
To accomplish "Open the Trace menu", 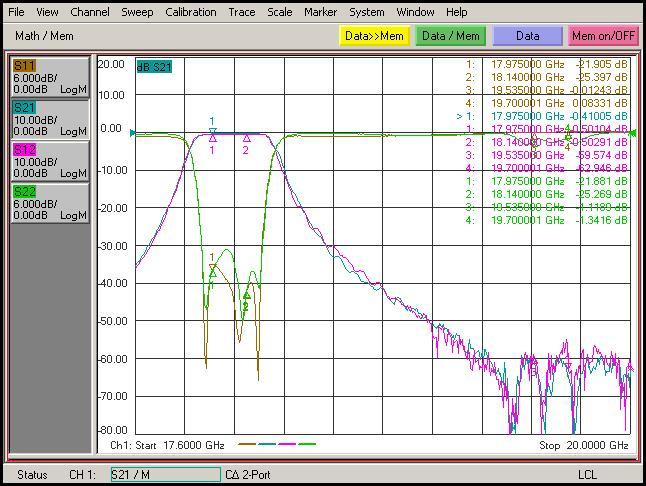I will 242,12.
